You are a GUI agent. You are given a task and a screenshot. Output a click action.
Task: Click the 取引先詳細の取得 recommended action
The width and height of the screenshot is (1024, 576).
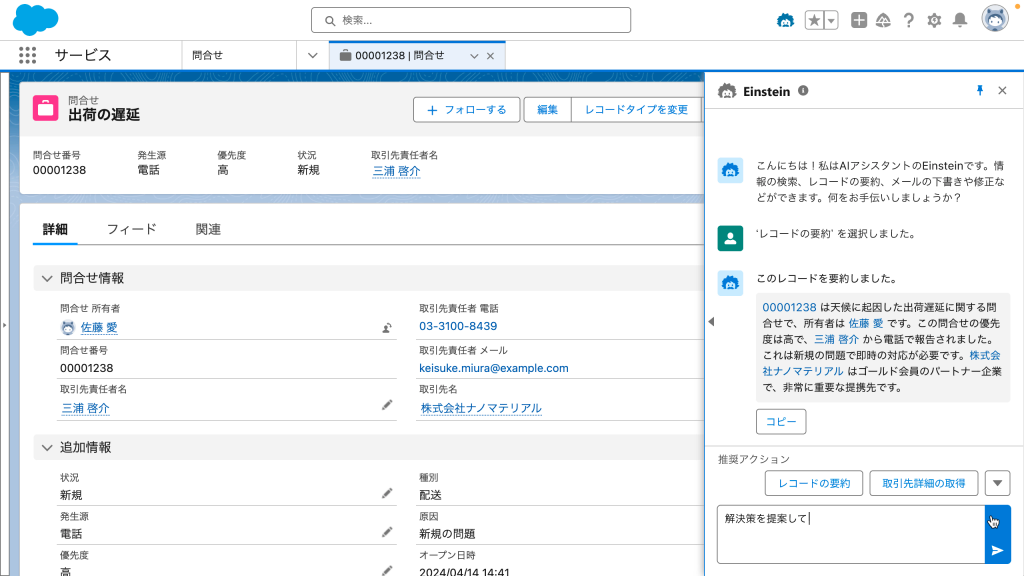coord(924,483)
